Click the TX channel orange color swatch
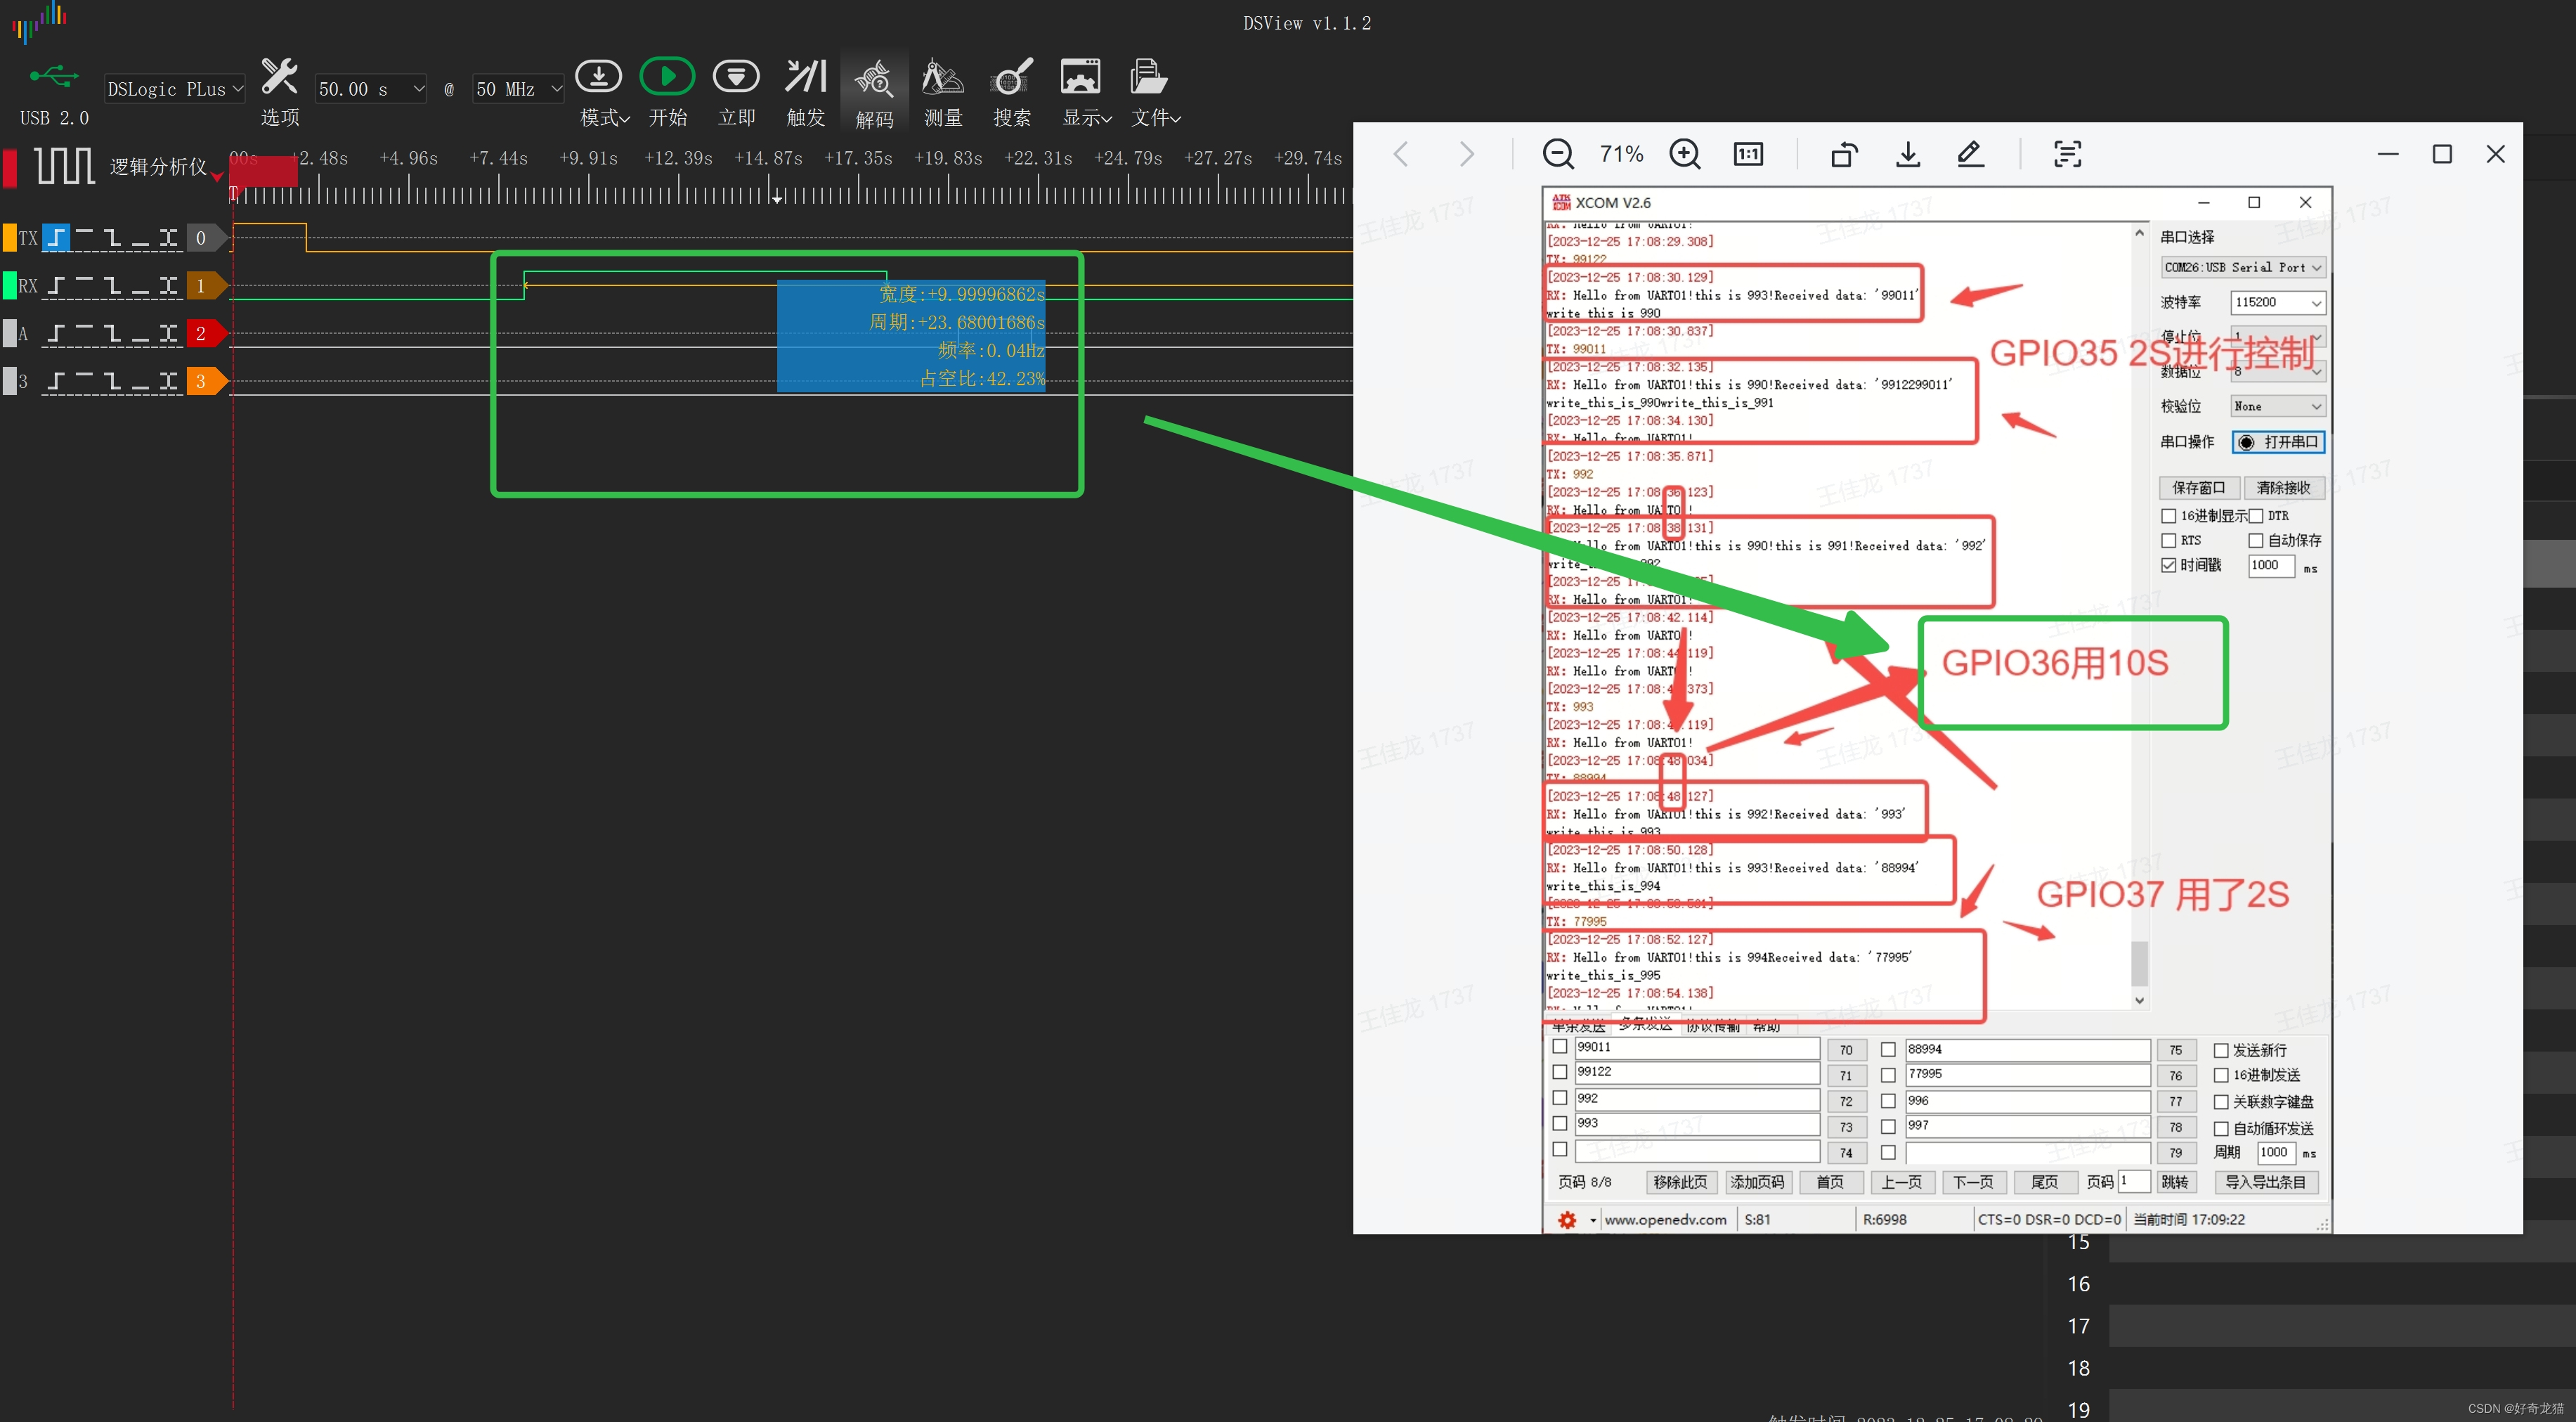Screen dimensions: 2576x1422 [x=9, y=238]
